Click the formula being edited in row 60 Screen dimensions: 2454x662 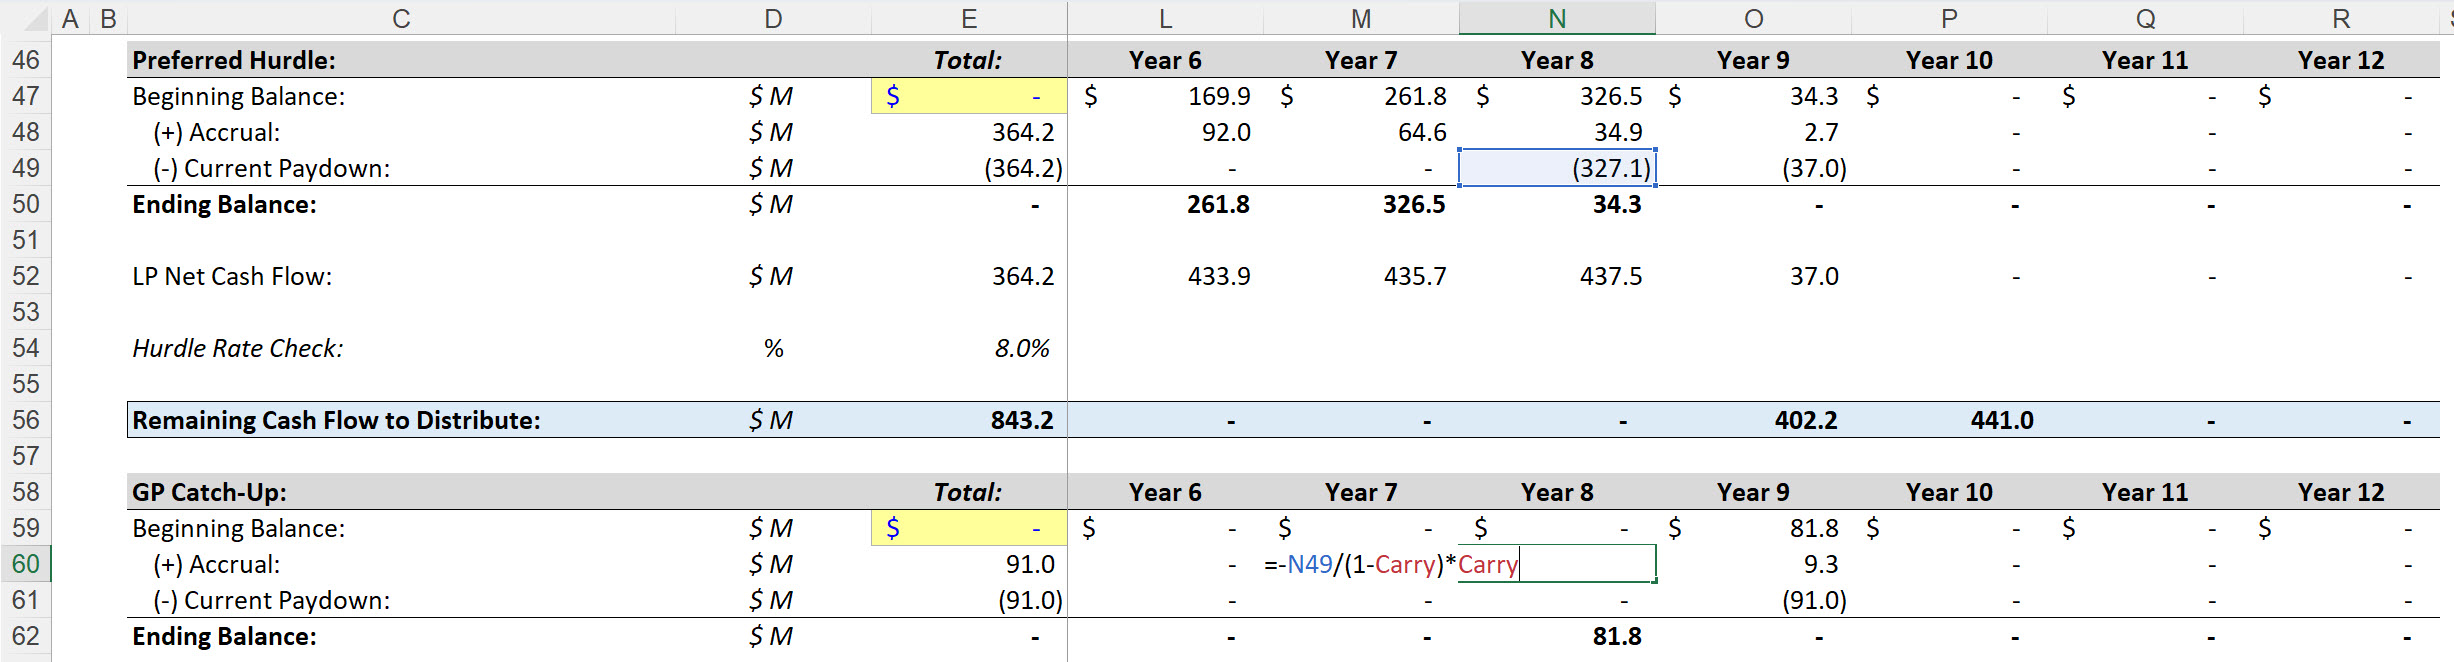coord(1391,564)
